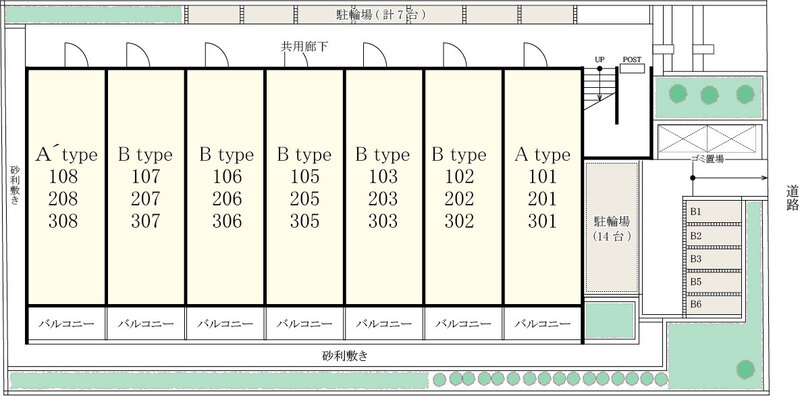Viewport: 800px width, 396px height.
Task: Click parking space B5
Action: click(715, 282)
